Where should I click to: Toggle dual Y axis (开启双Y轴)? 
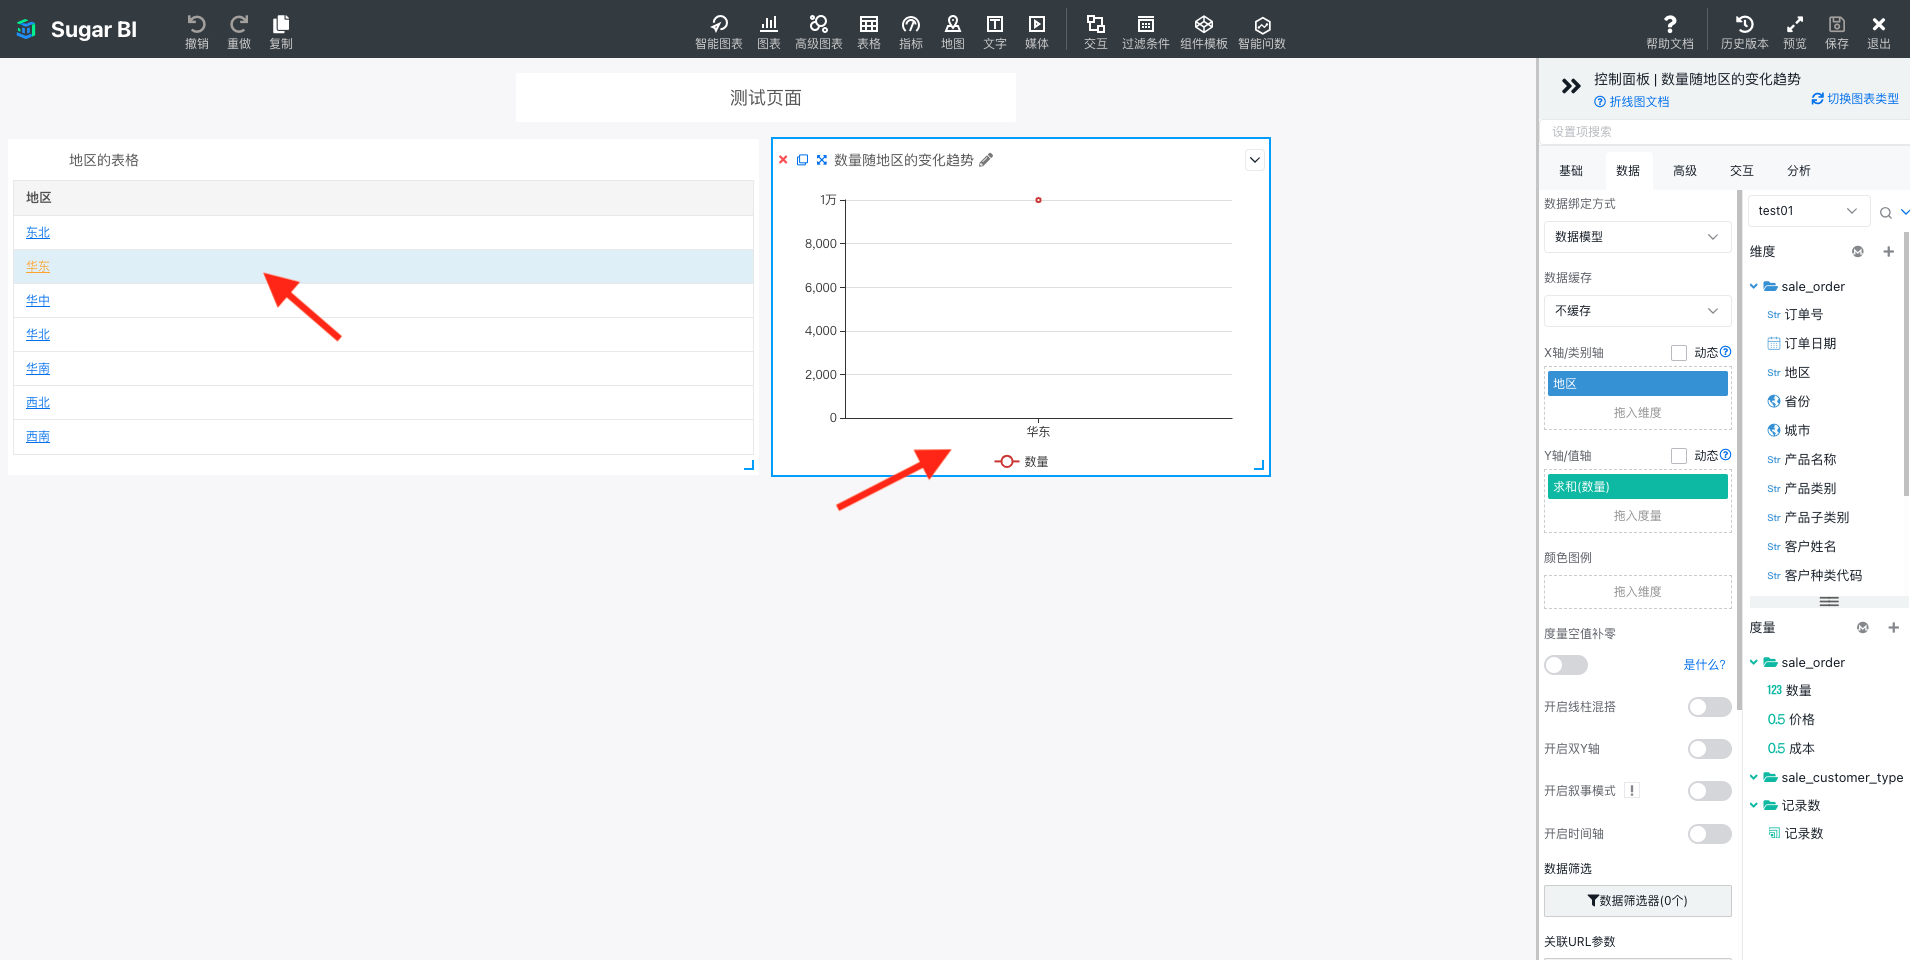click(x=1709, y=749)
